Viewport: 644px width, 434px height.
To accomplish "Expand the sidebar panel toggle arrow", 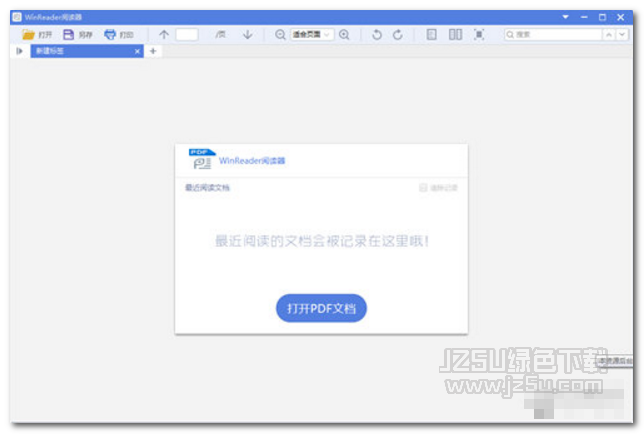I will [x=19, y=51].
